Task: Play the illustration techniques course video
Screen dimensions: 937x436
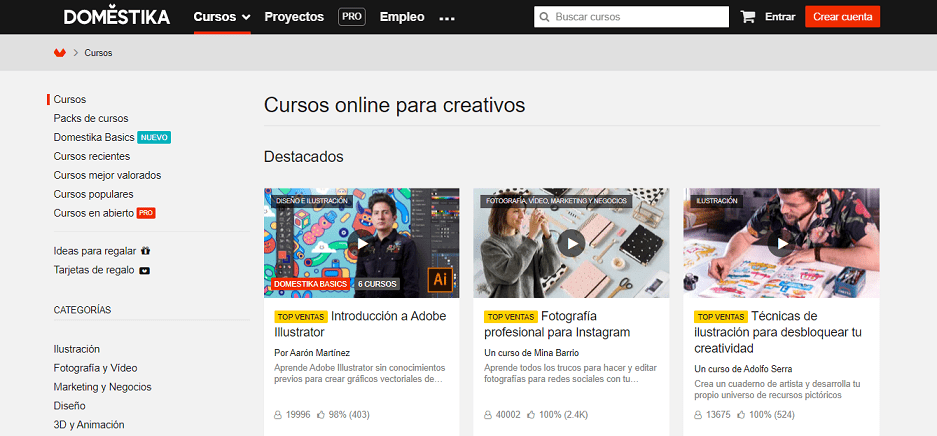Action: (781, 243)
